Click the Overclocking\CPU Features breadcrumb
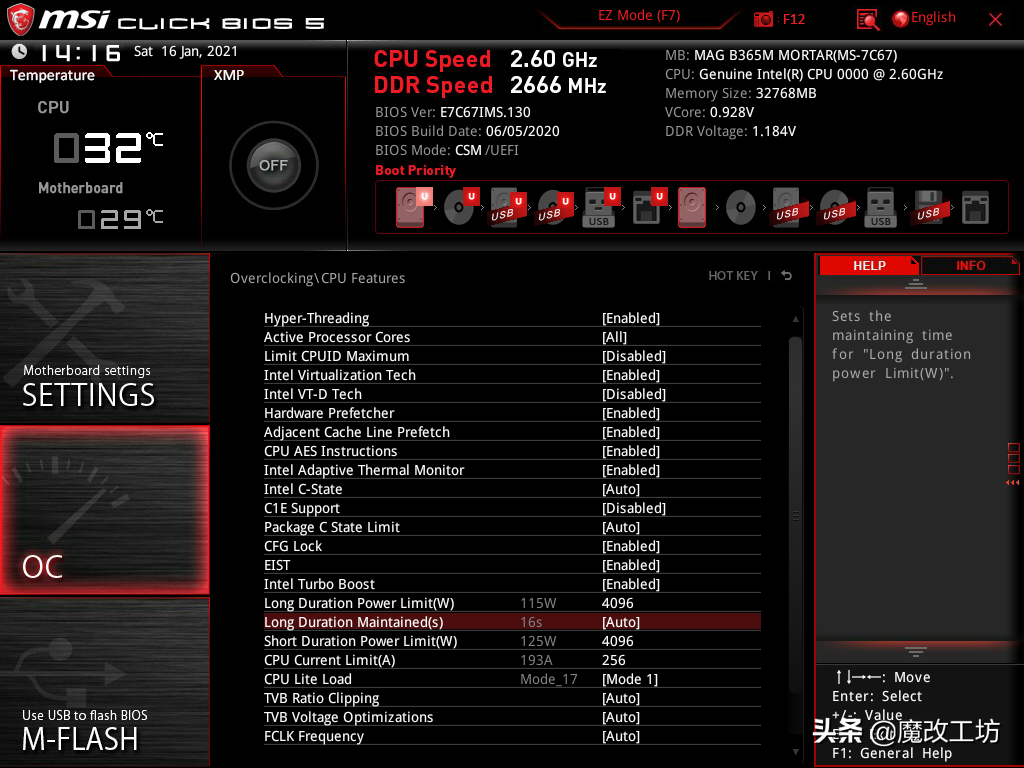 pos(317,278)
